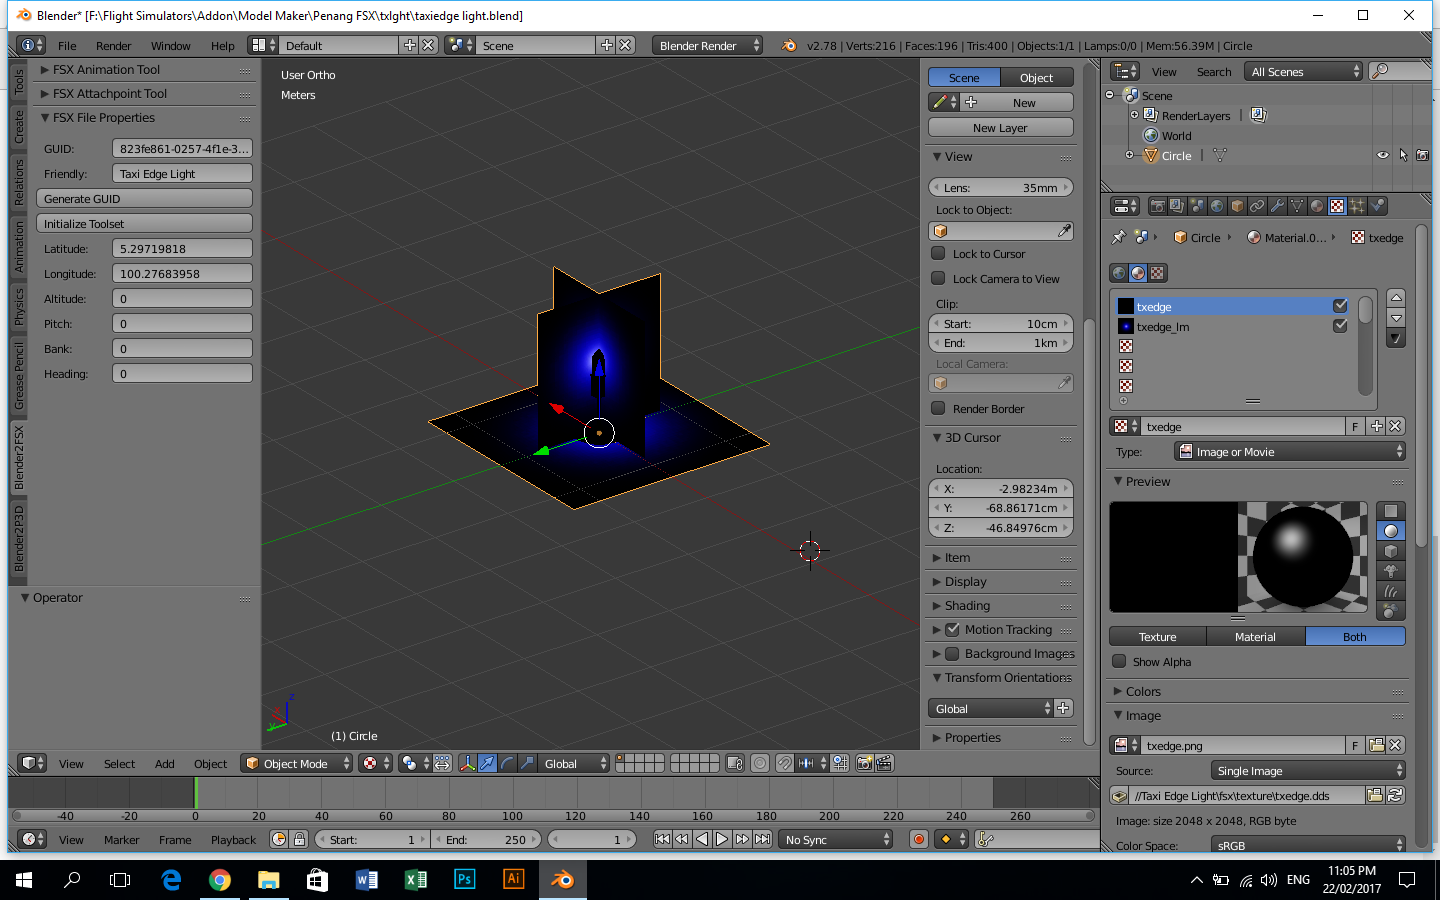The width and height of the screenshot is (1440, 900).
Task: Open the Render menu
Action: point(113,46)
